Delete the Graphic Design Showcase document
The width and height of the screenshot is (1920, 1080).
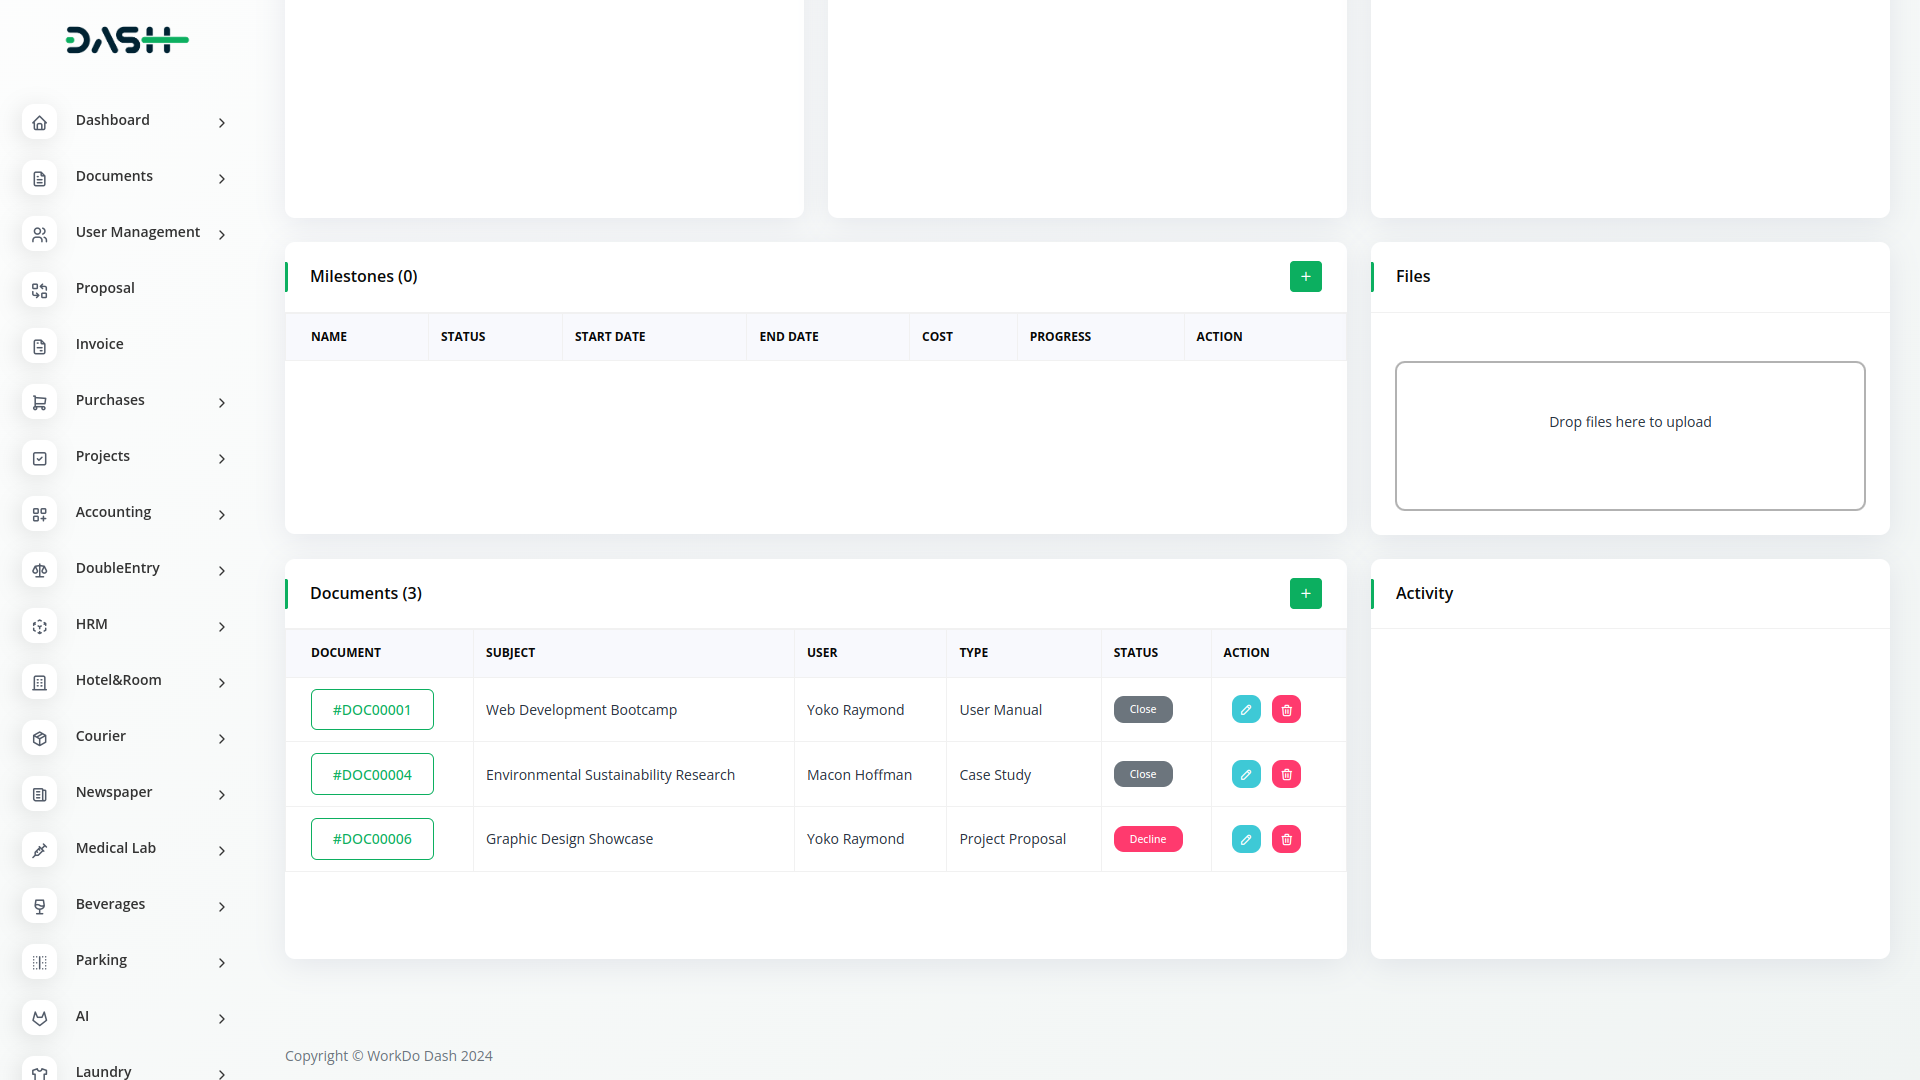[1286, 840]
